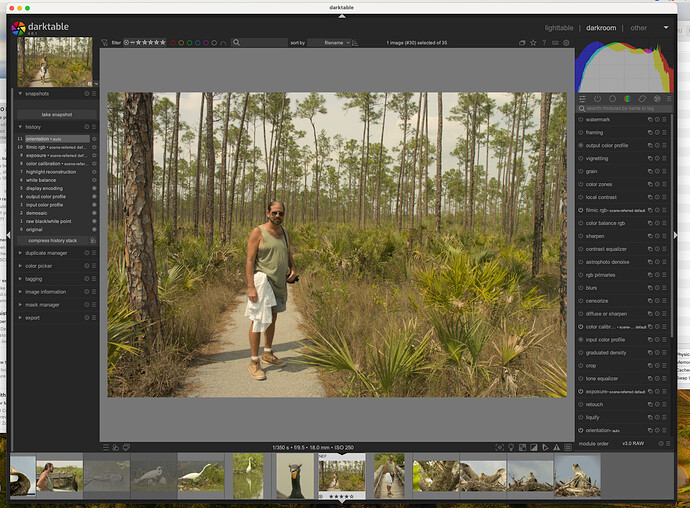Click the blue color label filter

[x=198, y=43]
